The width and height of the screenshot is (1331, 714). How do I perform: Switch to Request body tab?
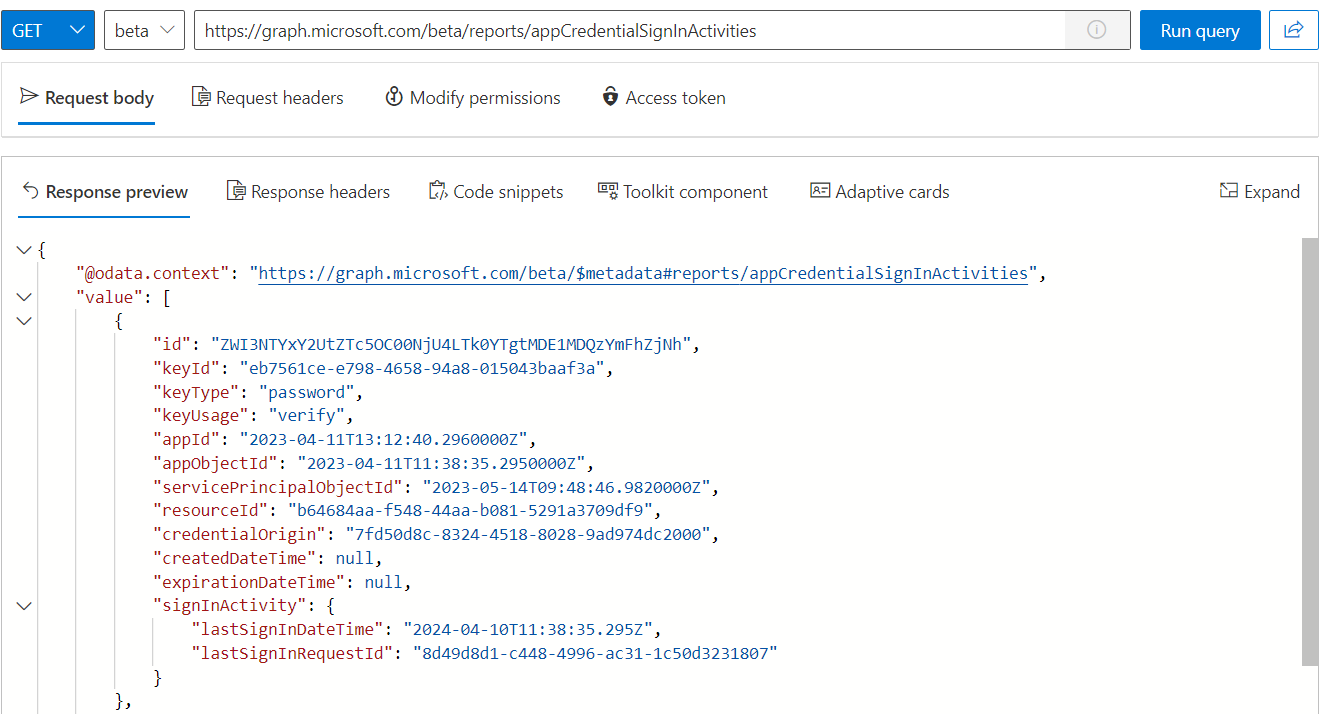(x=86, y=98)
